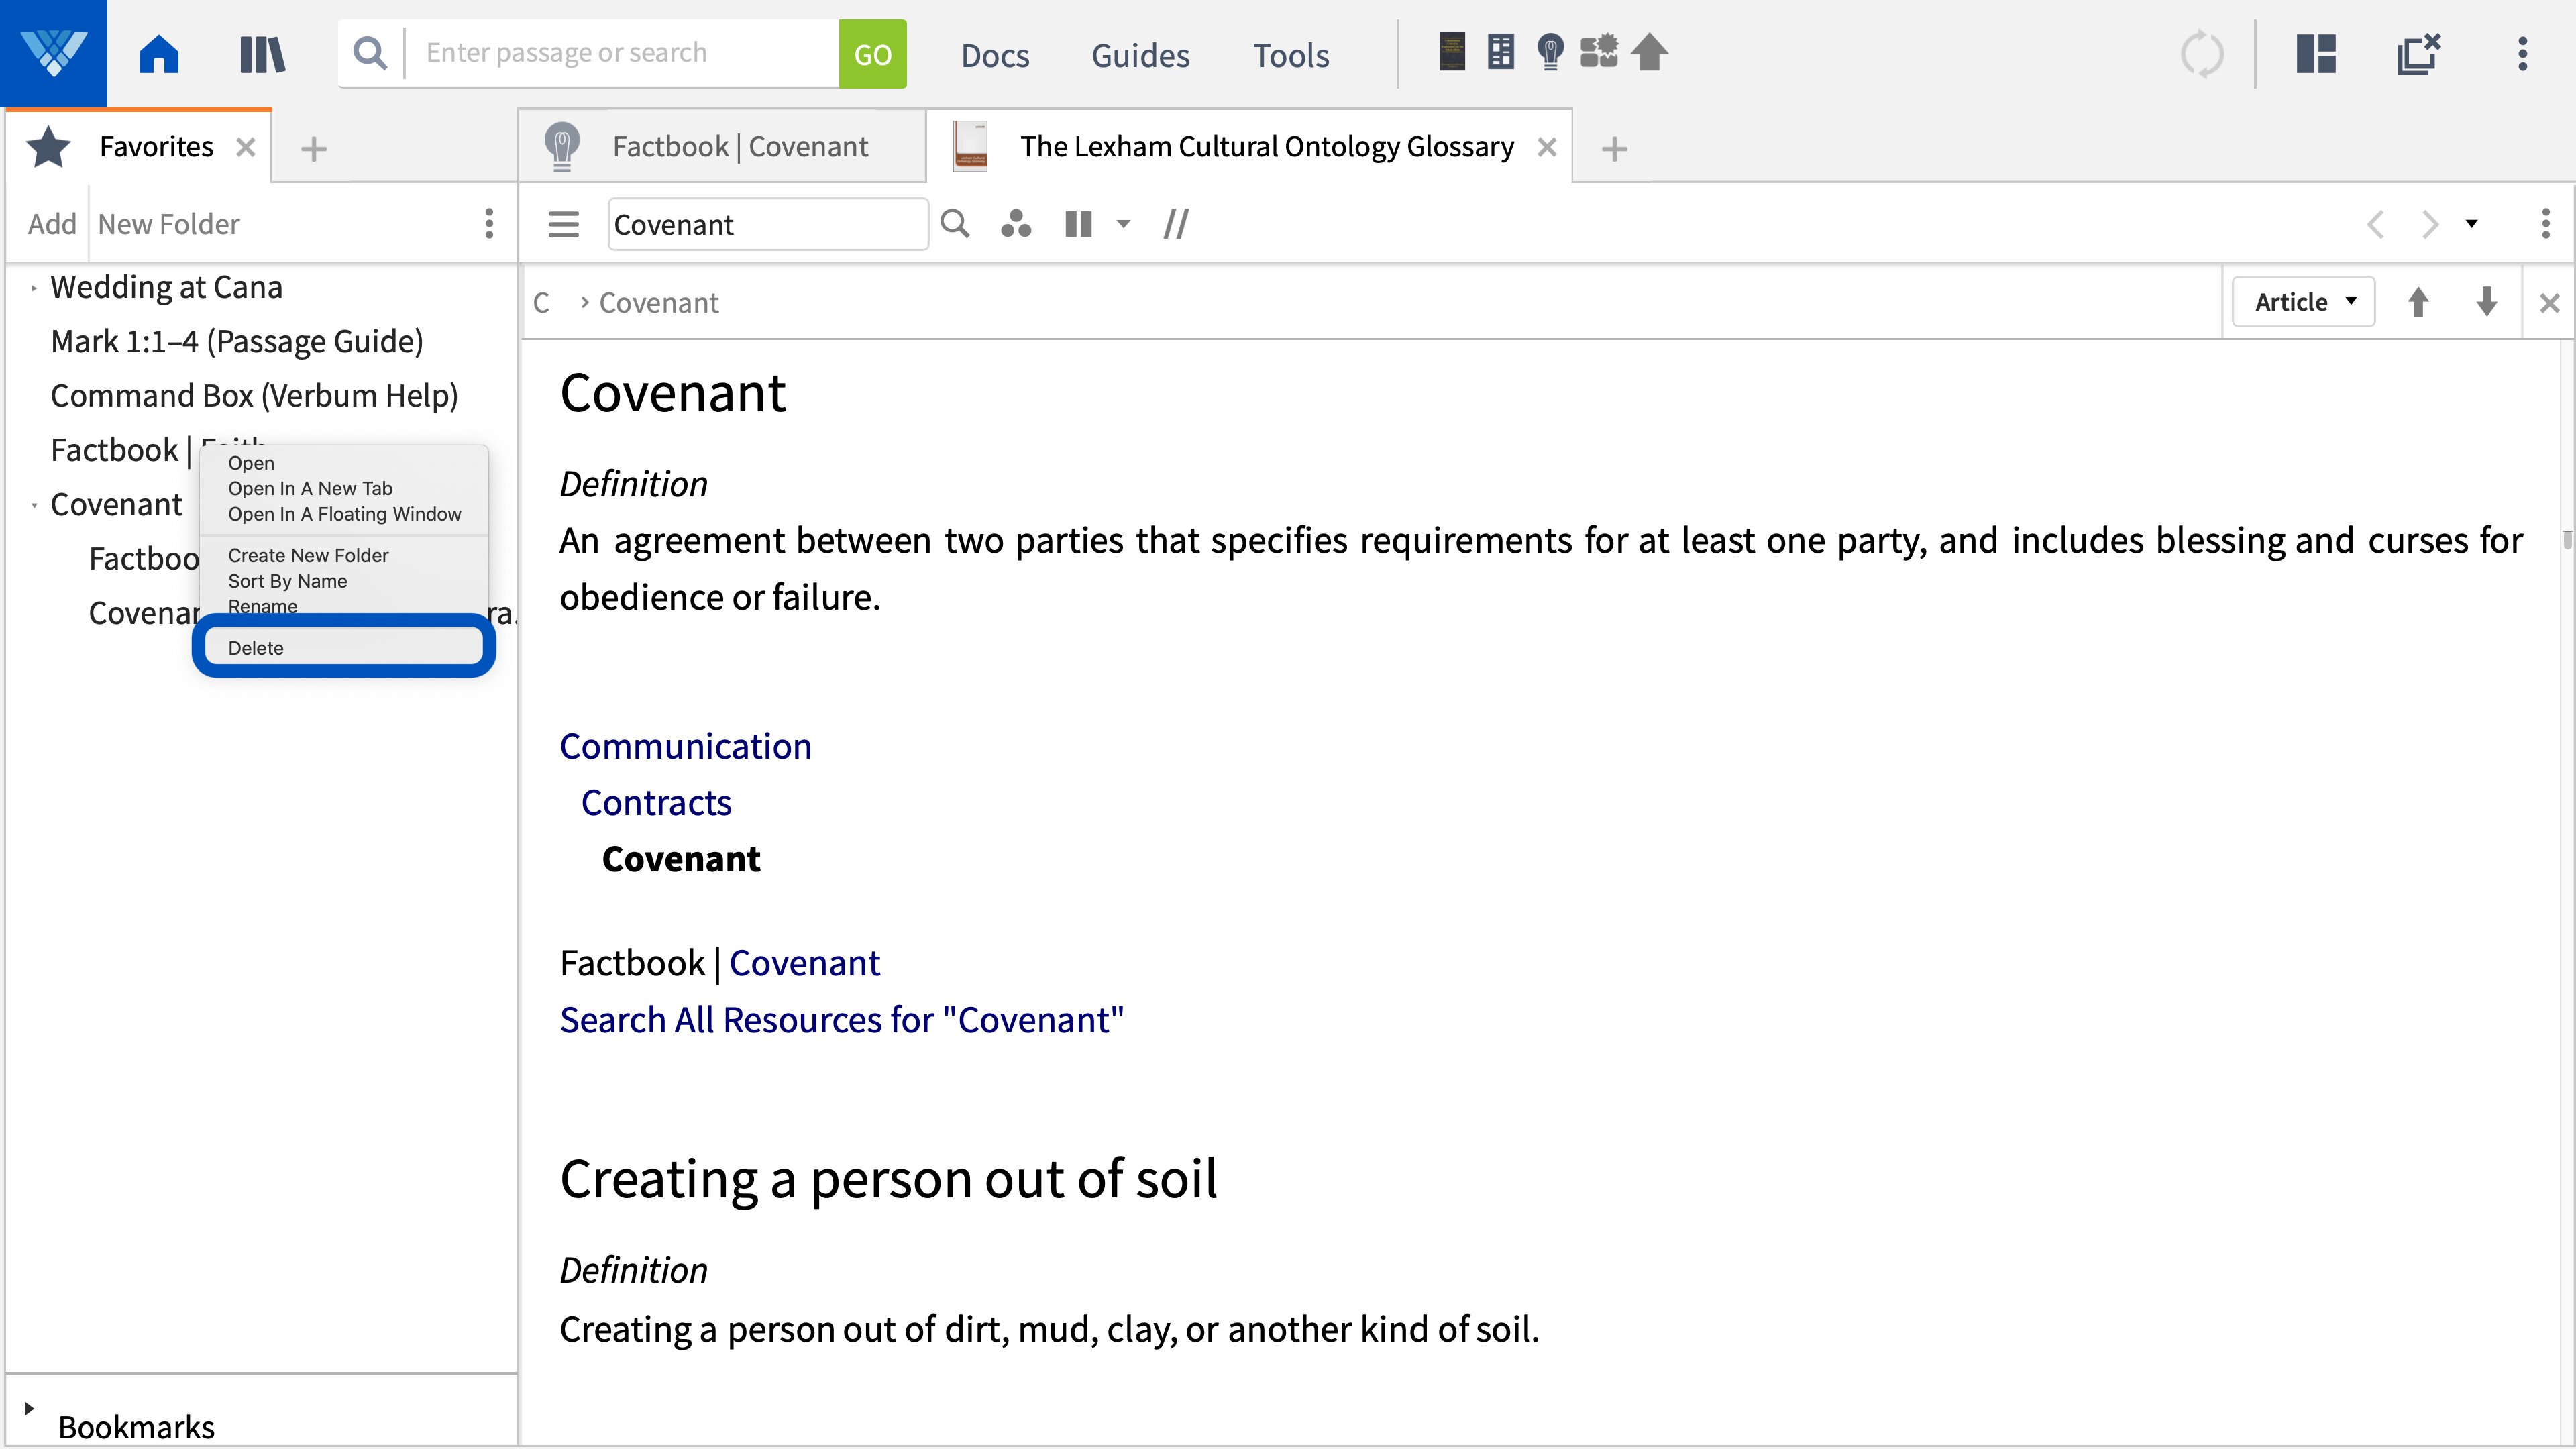Click the inline search magnifier icon
This screenshot has width=2576, height=1449.
[955, 224]
